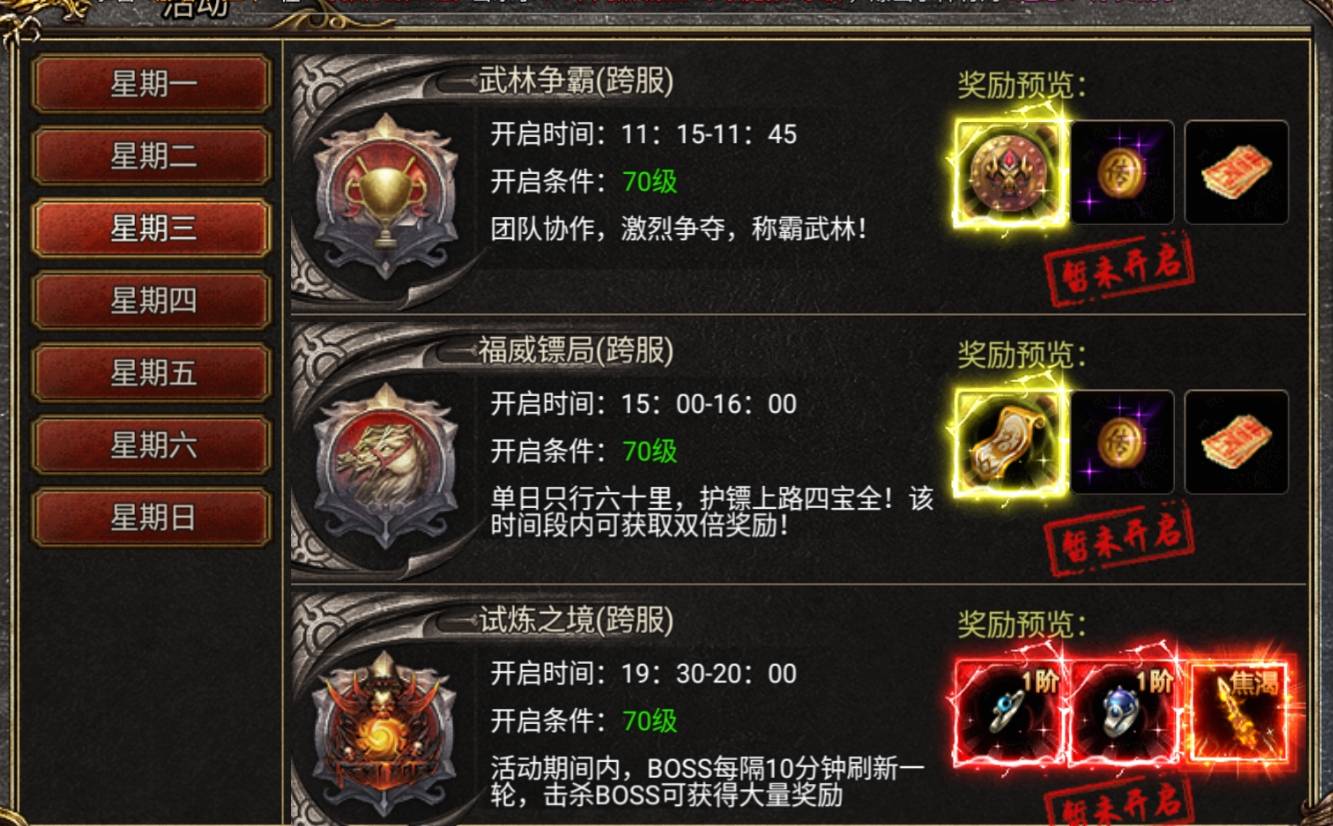View the gold coin reward in 福威镖局

[1122, 442]
